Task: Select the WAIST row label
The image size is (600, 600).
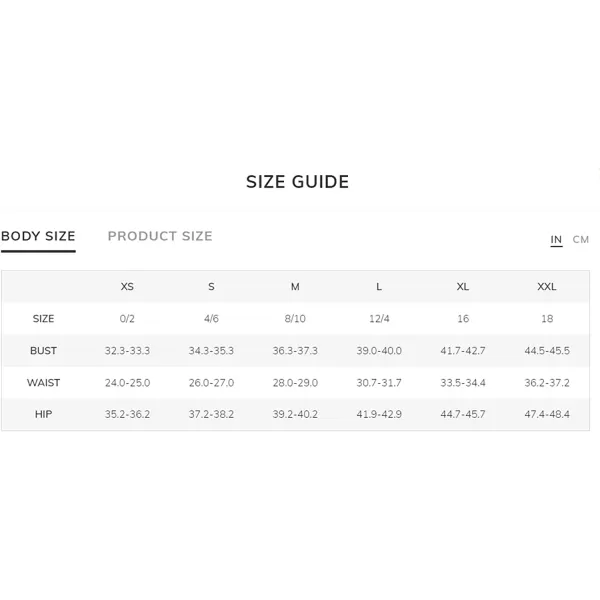Action: coord(43,383)
